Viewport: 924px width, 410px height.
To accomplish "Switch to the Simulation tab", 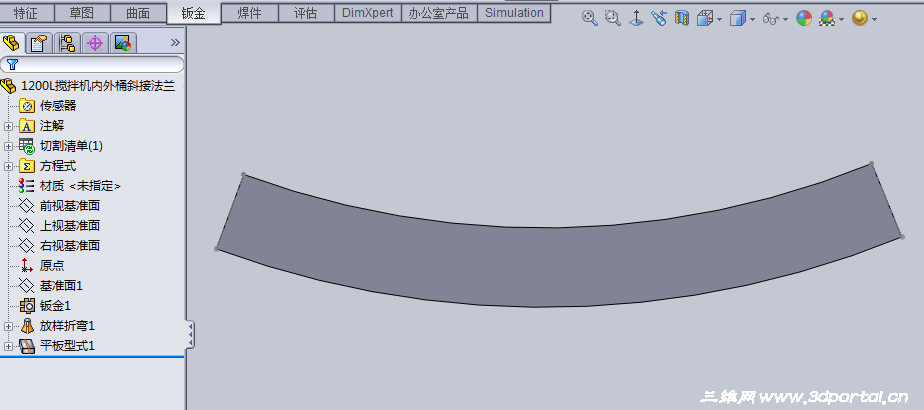I will pos(514,13).
